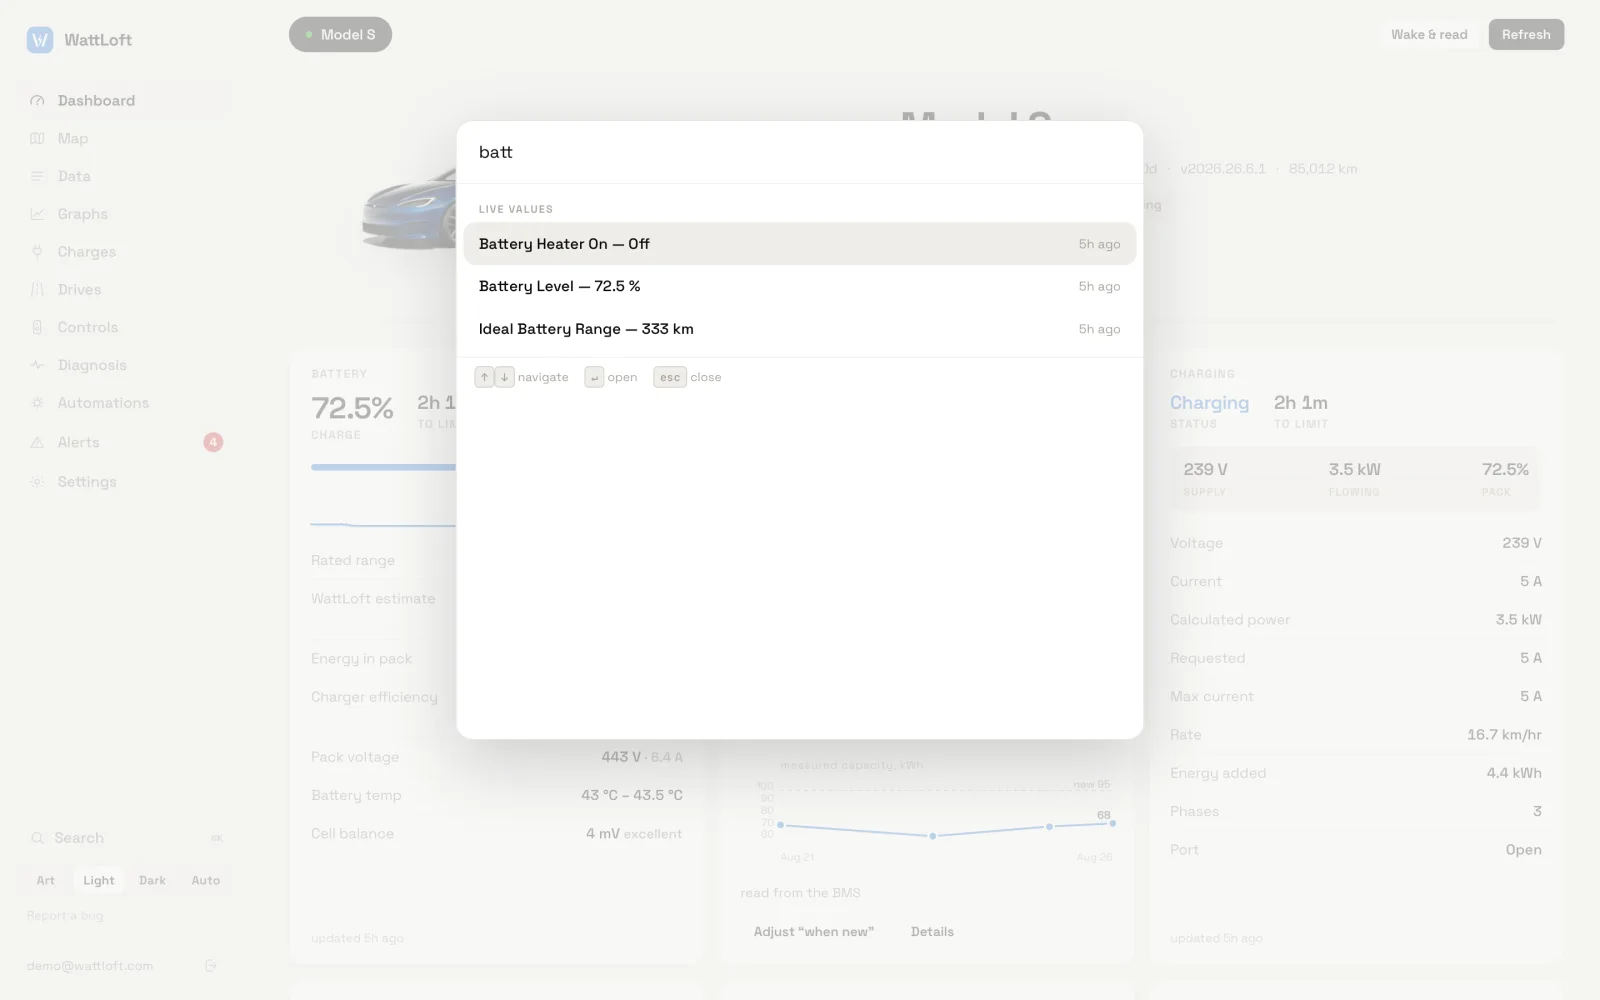Go to the Map page

pos(125,138)
